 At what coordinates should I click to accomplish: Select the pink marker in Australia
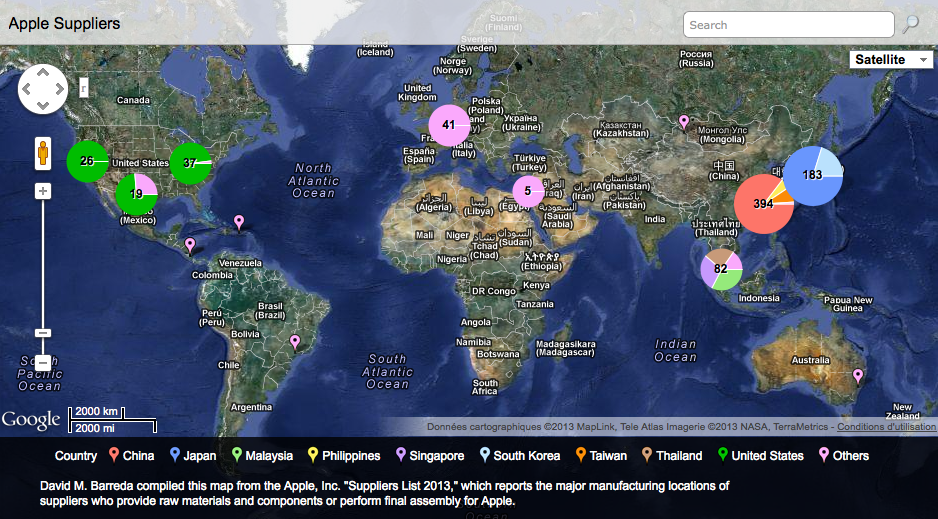click(857, 375)
